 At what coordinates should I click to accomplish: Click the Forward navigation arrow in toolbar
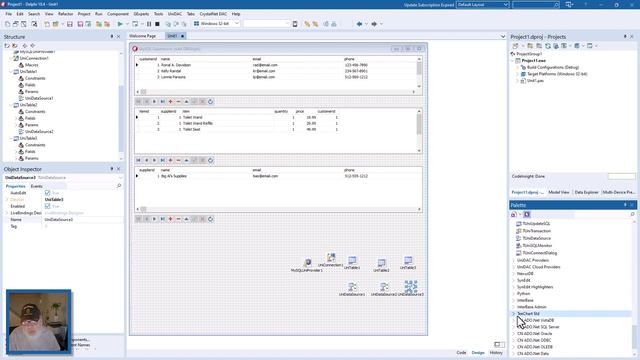click(374, 24)
